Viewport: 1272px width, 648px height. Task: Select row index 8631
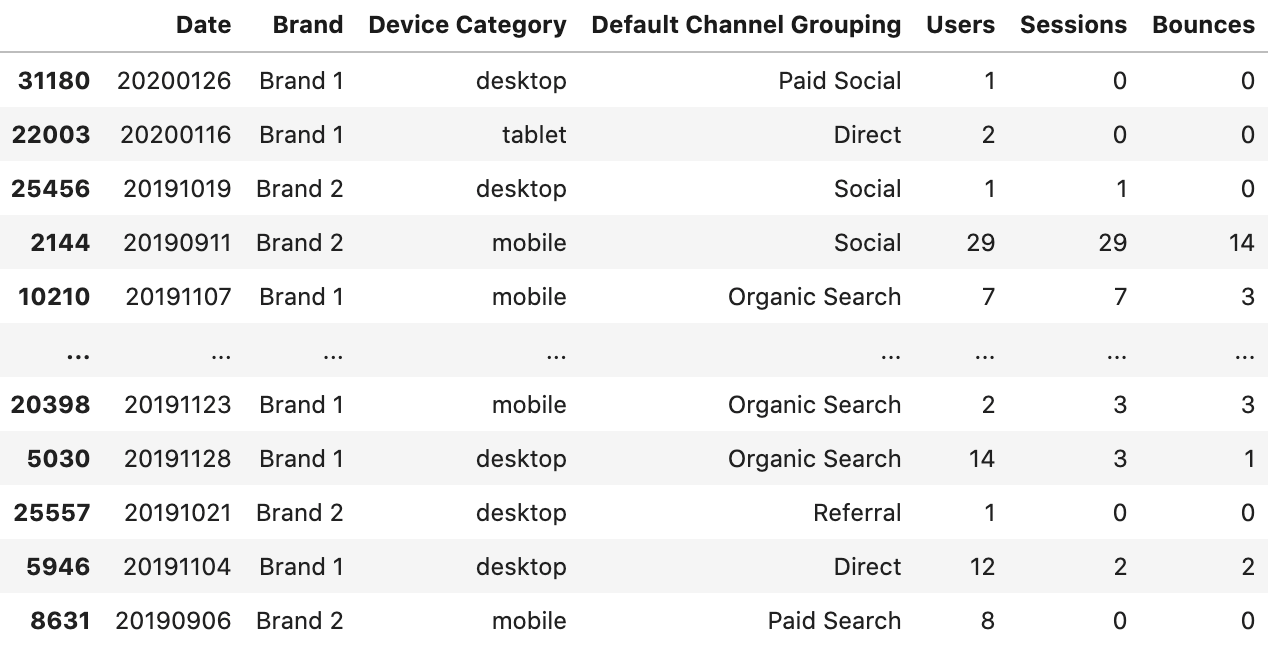(60, 621)
